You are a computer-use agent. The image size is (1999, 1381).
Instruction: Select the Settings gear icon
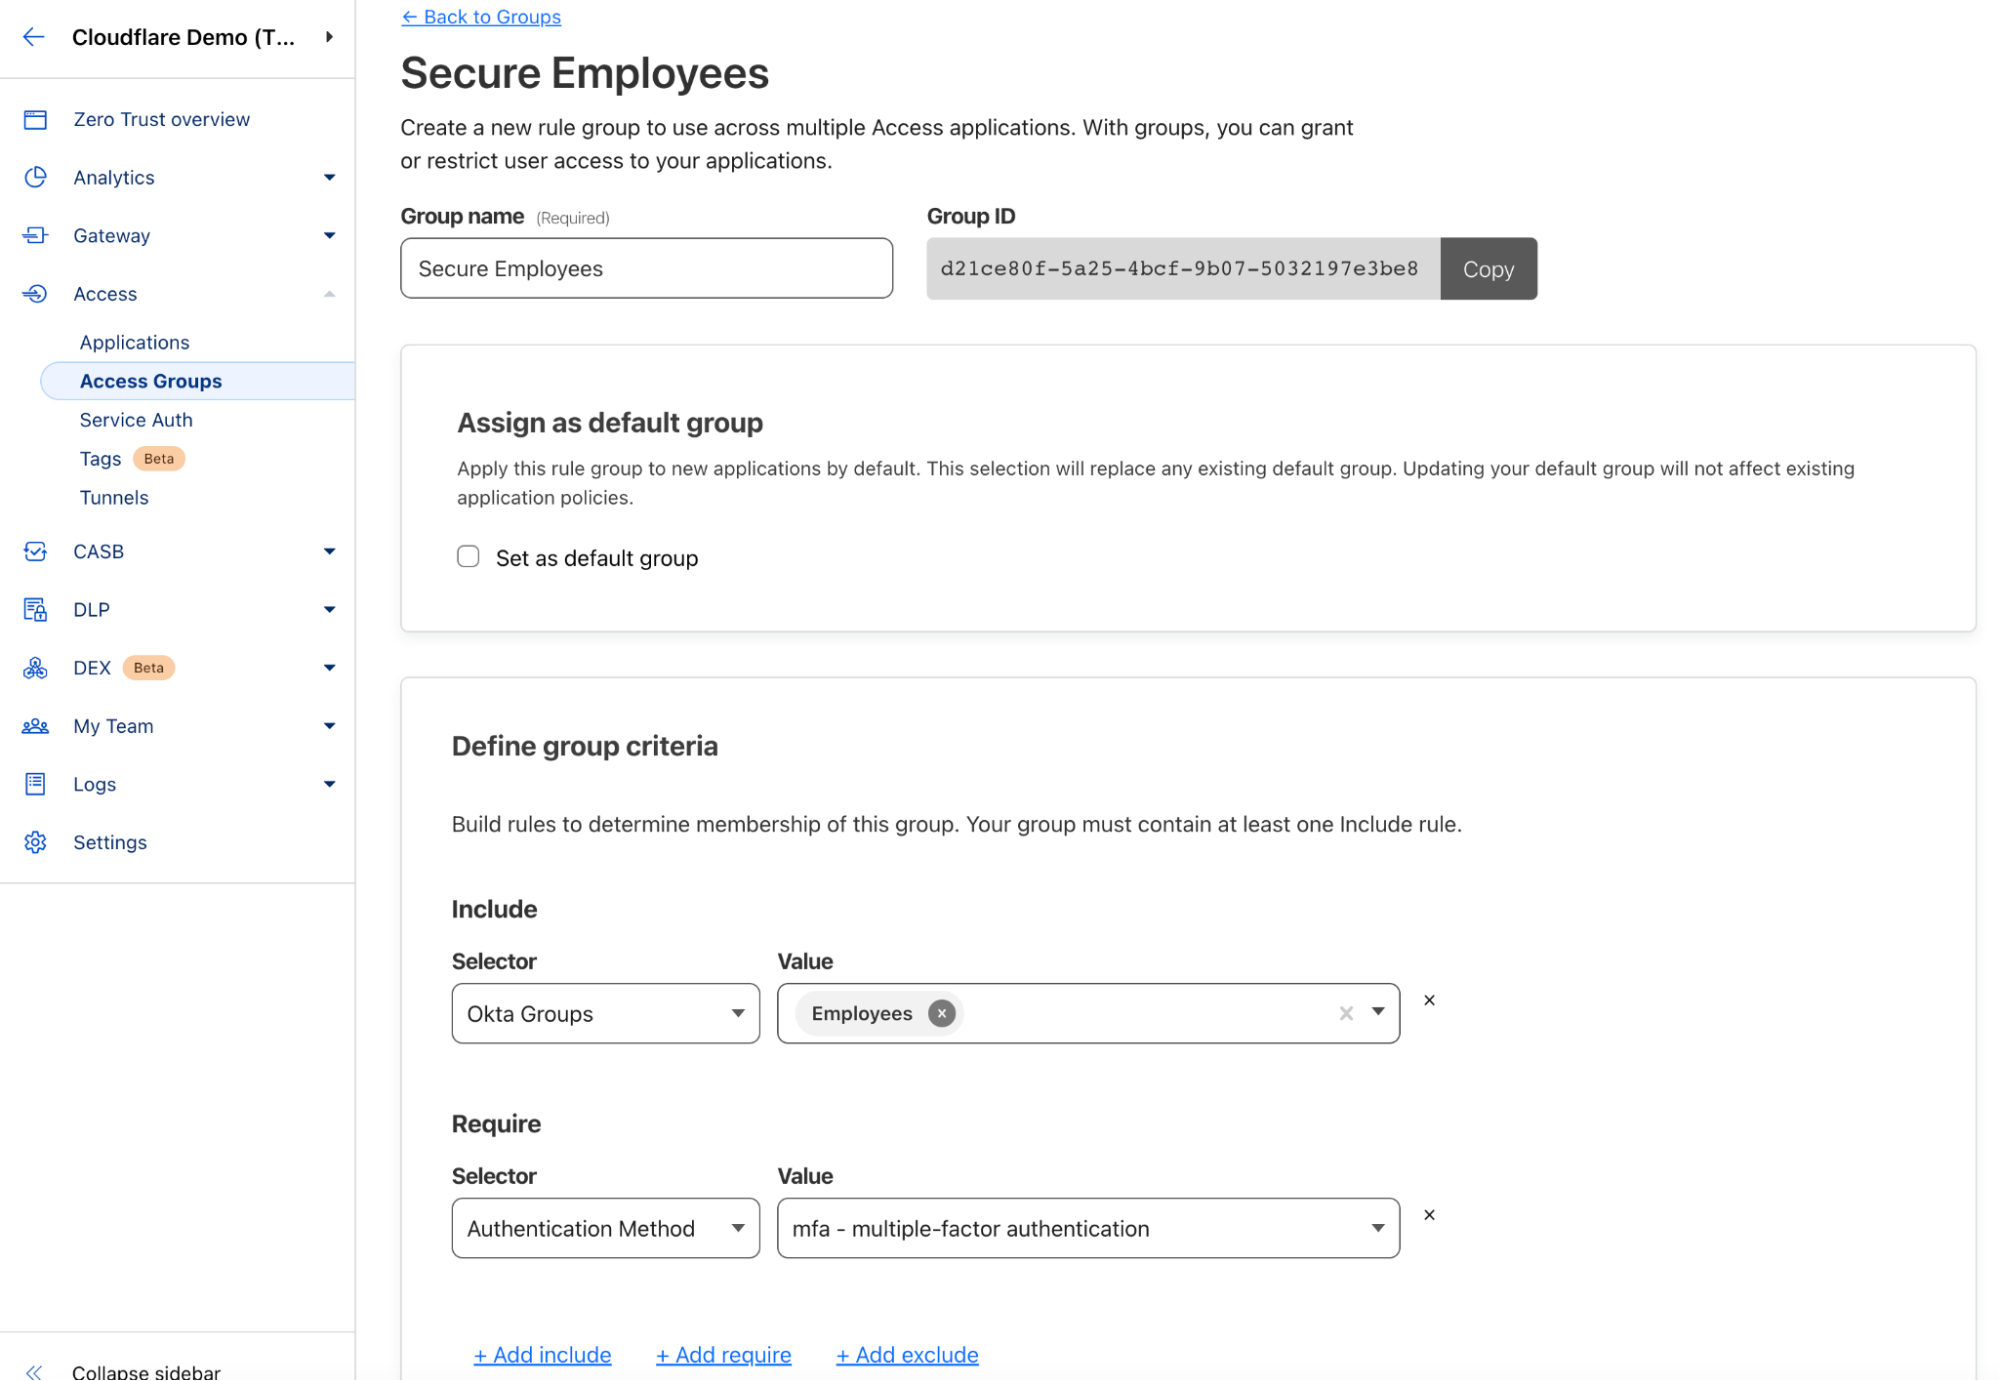coord(35,841)
